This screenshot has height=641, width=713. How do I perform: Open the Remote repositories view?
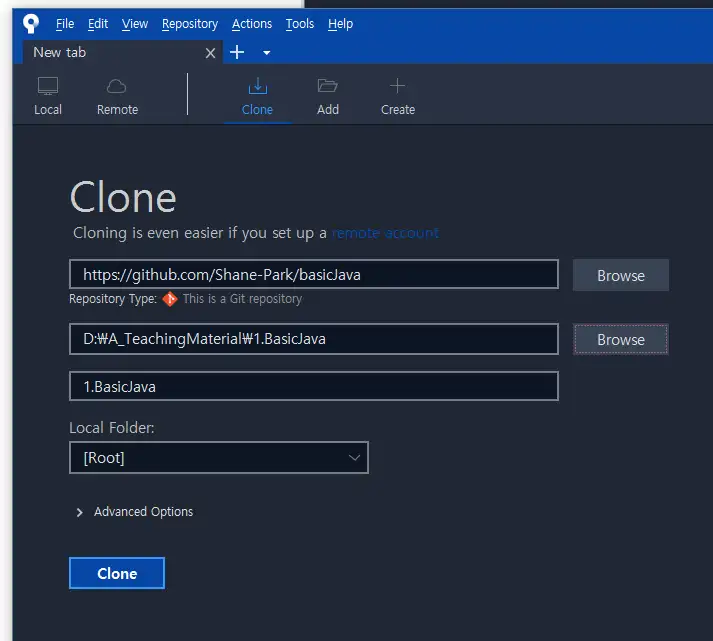[117, 96]
